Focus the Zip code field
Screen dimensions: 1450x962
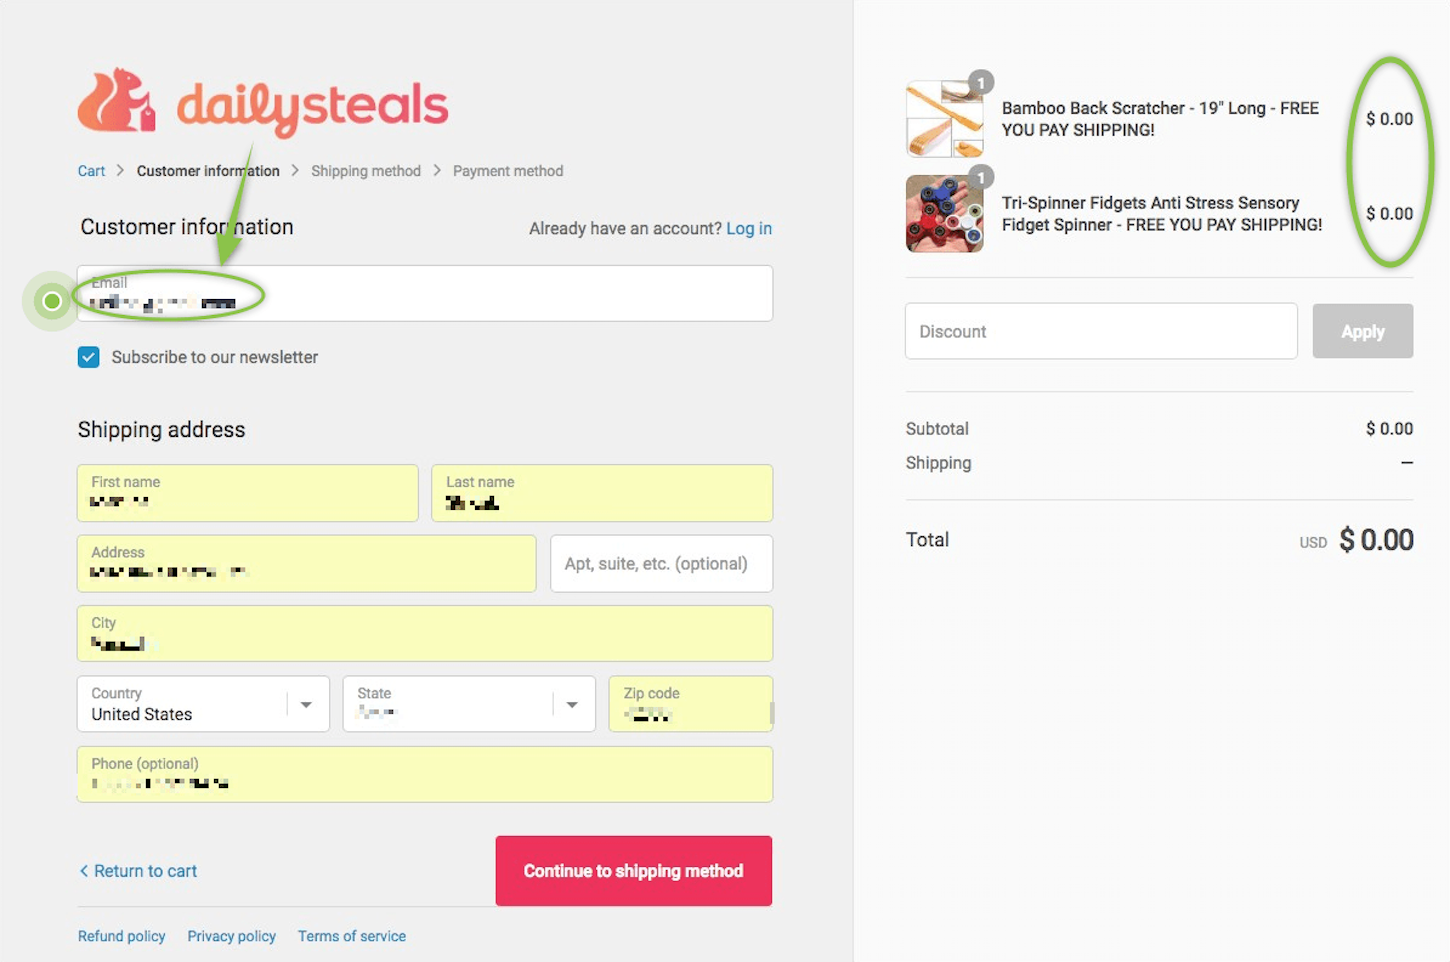coord(691,704)
